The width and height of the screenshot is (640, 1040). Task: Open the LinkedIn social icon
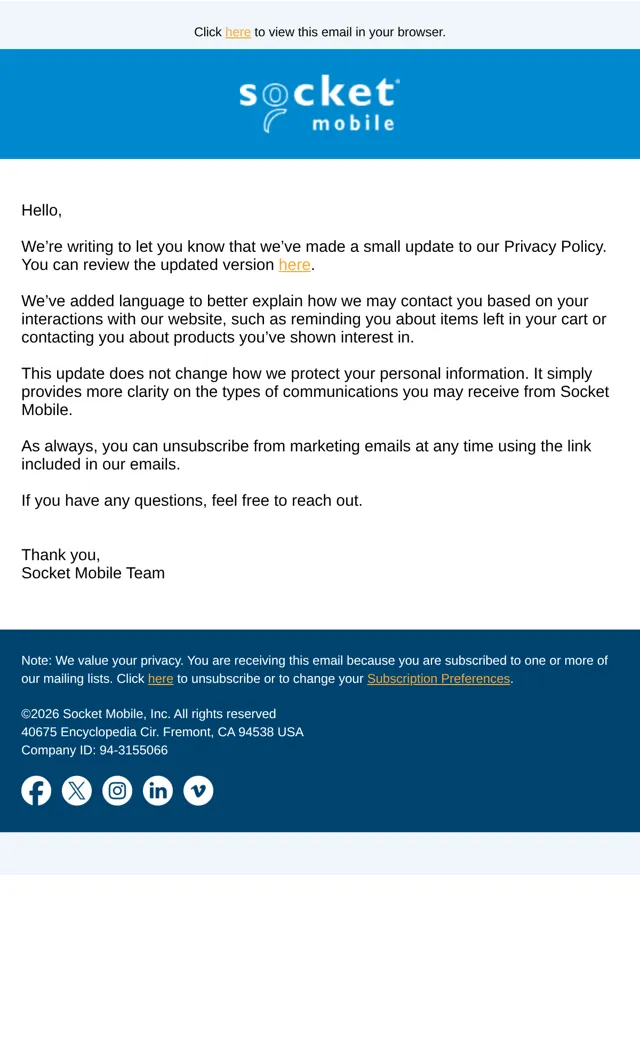click(x=158, y=791)
